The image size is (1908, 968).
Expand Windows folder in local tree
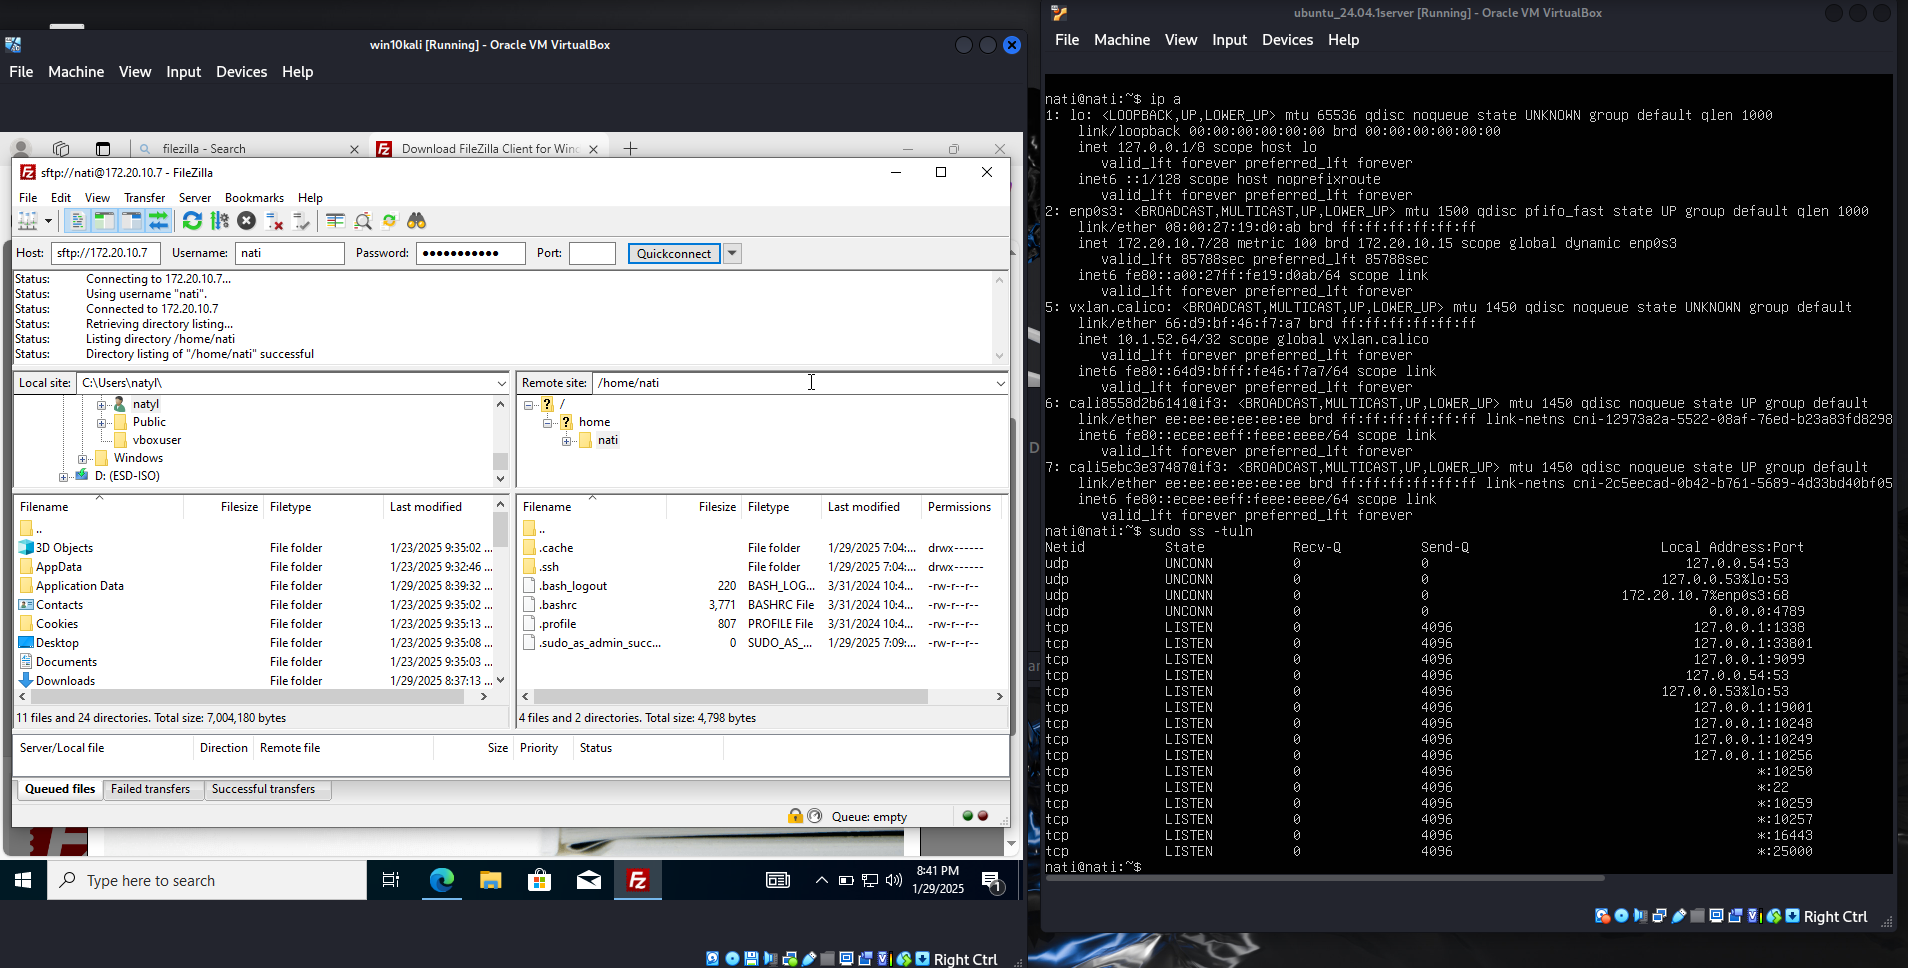click(x=82, y=459)
